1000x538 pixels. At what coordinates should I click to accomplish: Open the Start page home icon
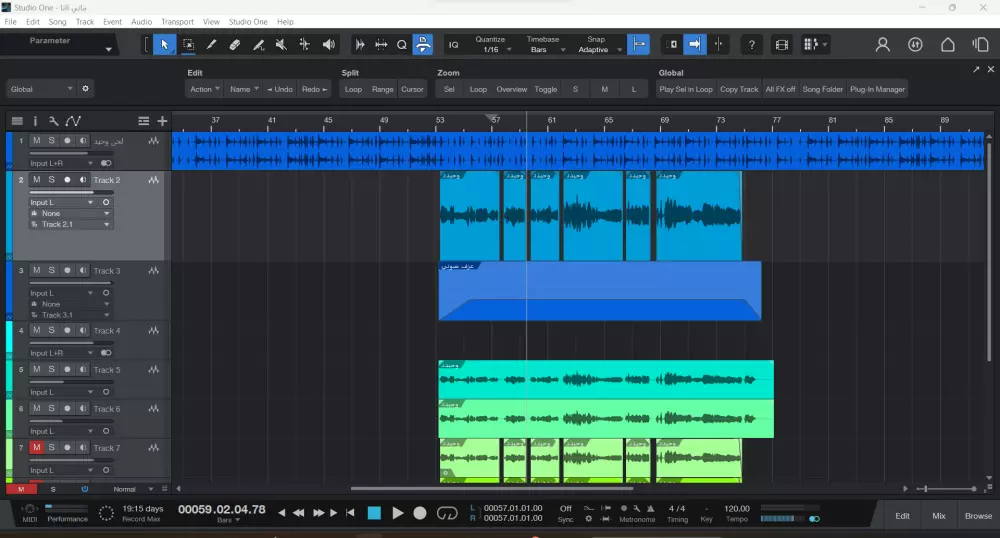(948, 44)
